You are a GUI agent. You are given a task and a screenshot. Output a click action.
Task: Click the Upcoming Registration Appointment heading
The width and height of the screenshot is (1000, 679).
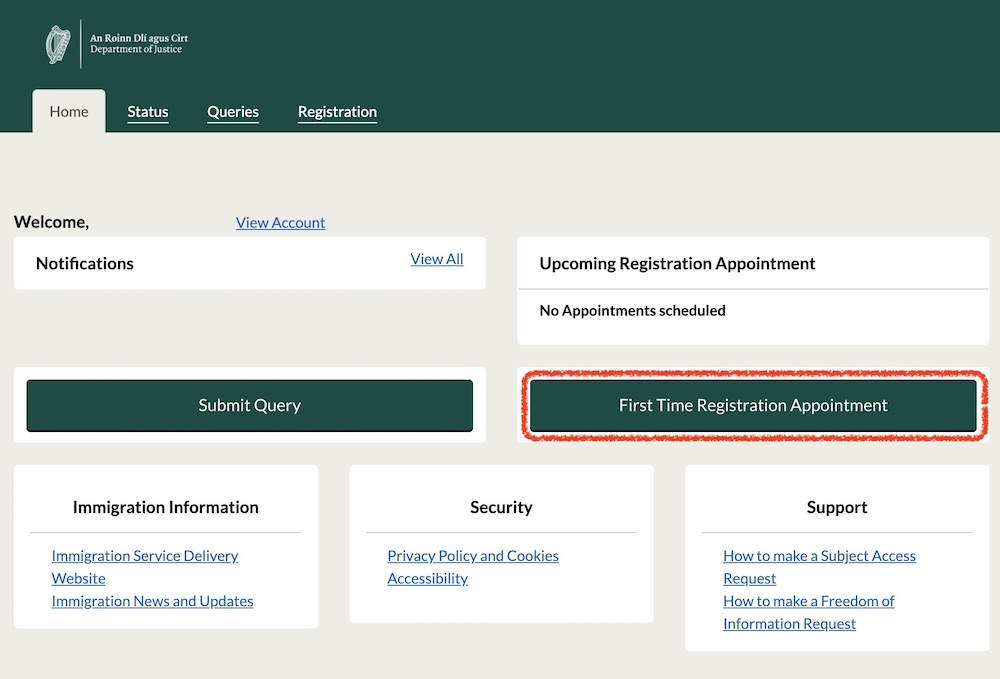tap(677, 263)
